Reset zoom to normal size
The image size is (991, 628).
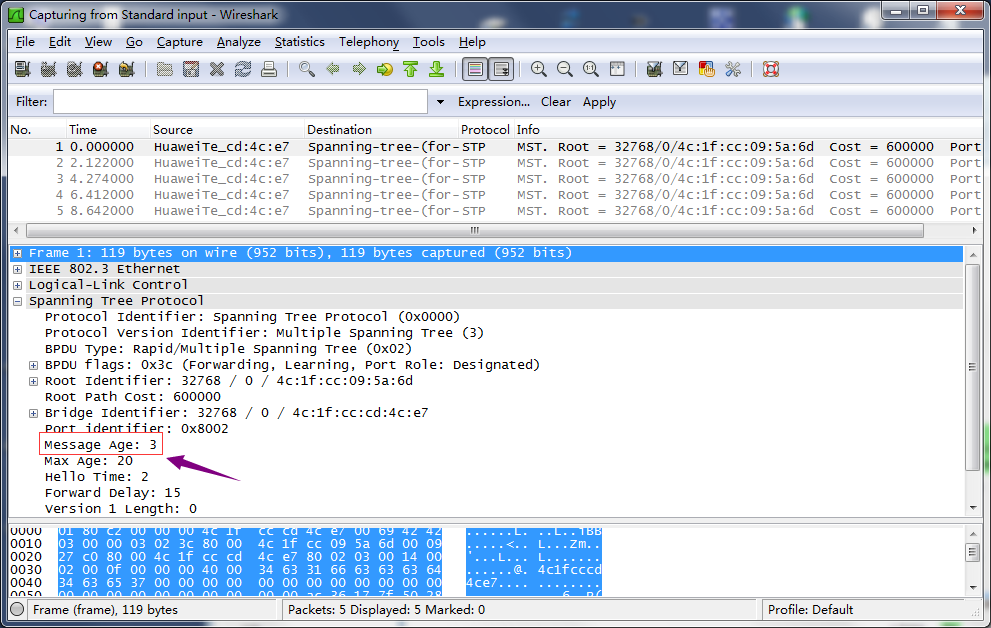click(x=591, y=69)
